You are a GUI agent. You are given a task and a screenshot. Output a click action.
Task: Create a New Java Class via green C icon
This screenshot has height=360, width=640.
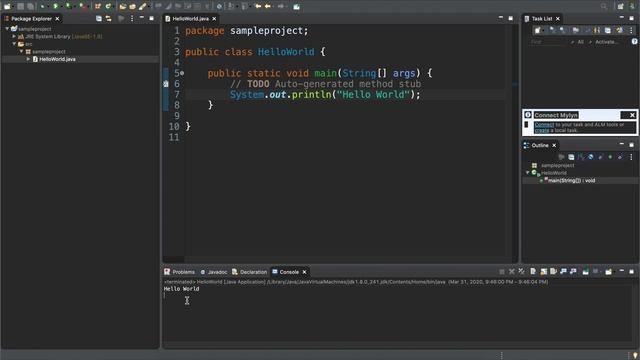[108, 7]
